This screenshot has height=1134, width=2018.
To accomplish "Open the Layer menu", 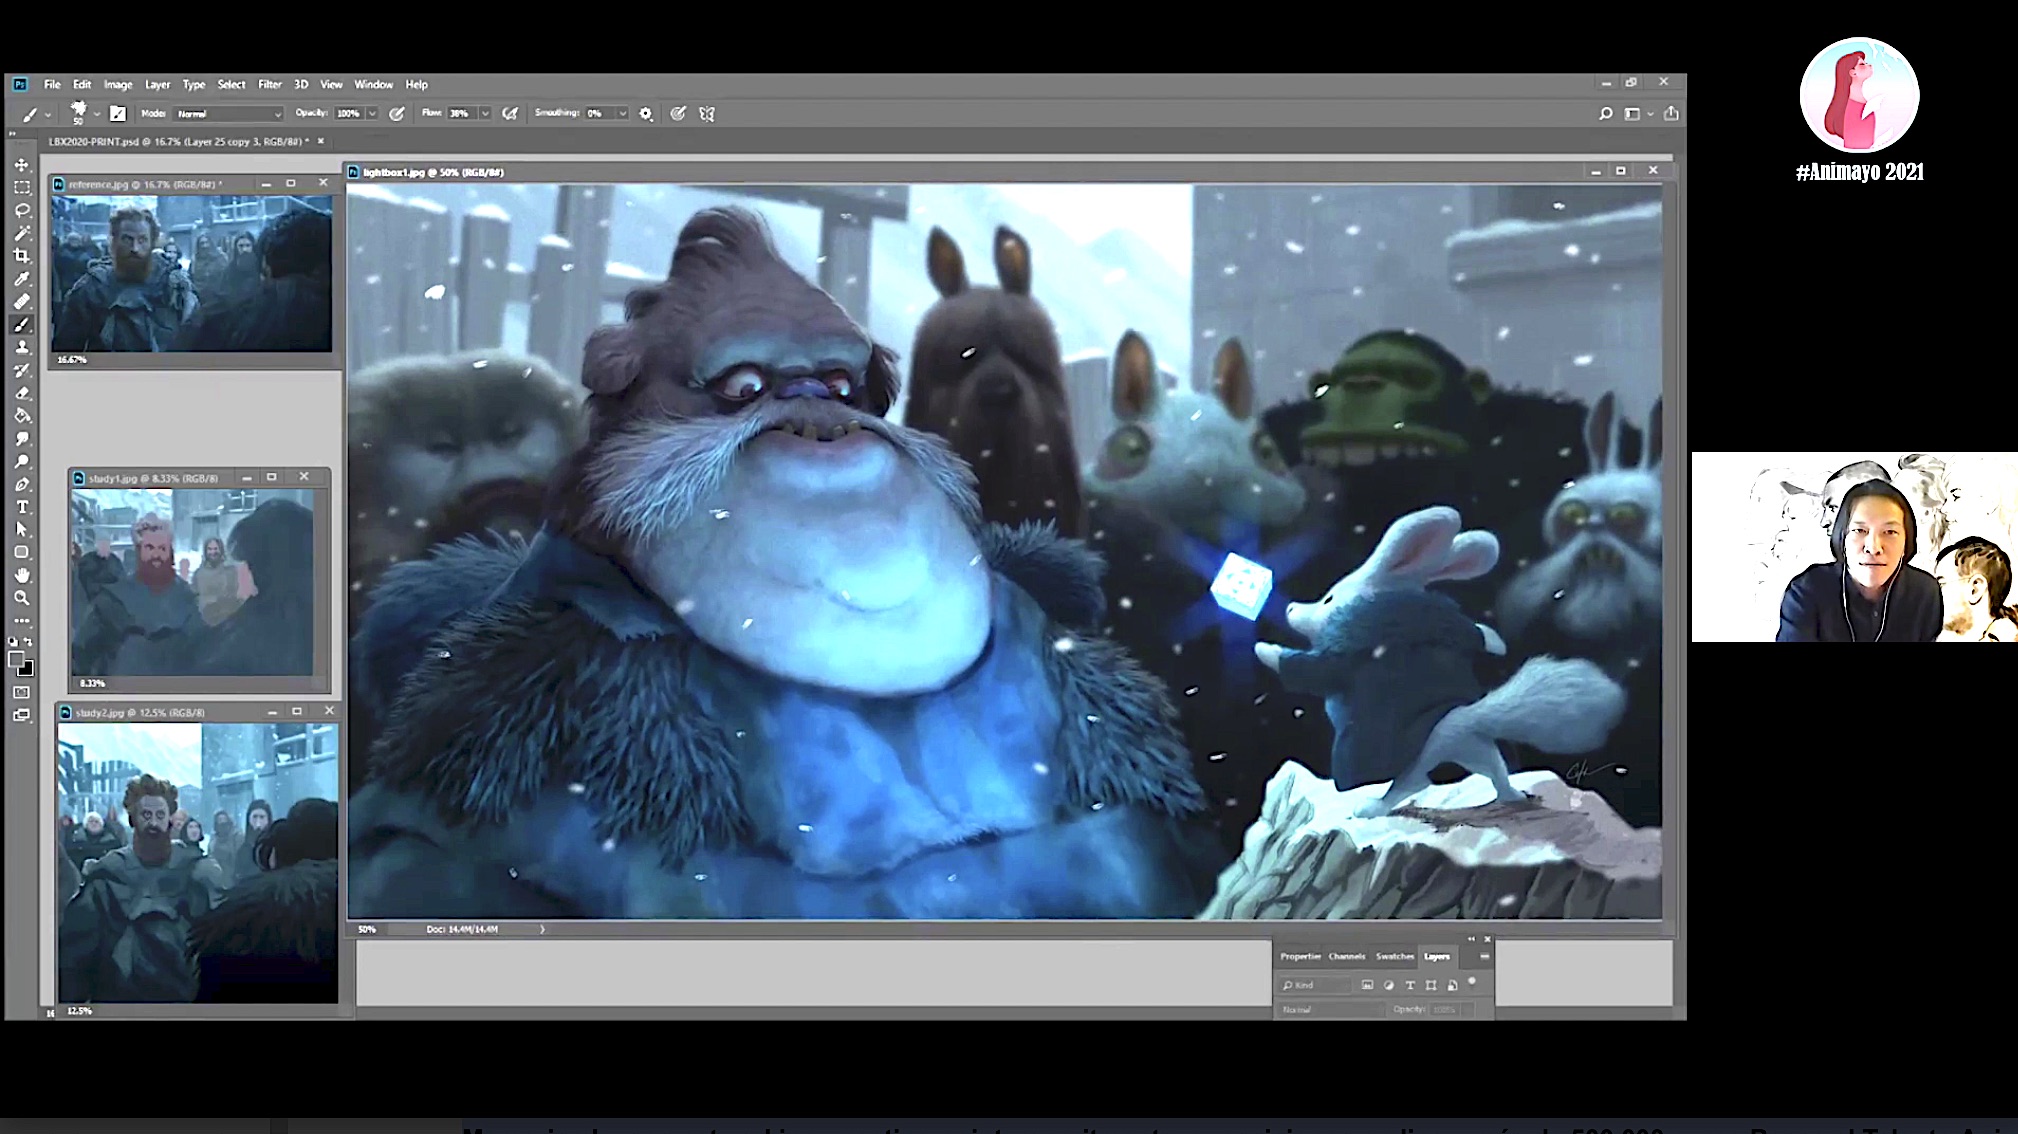I will [x=157, y=85].
